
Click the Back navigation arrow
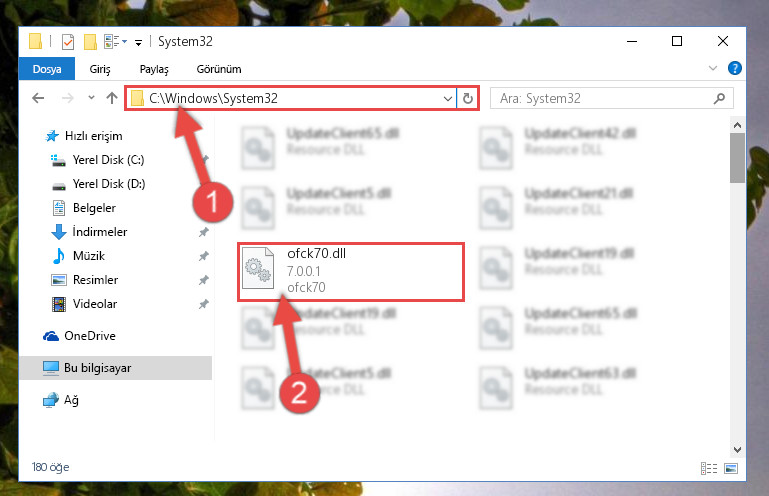coord(38,98)
